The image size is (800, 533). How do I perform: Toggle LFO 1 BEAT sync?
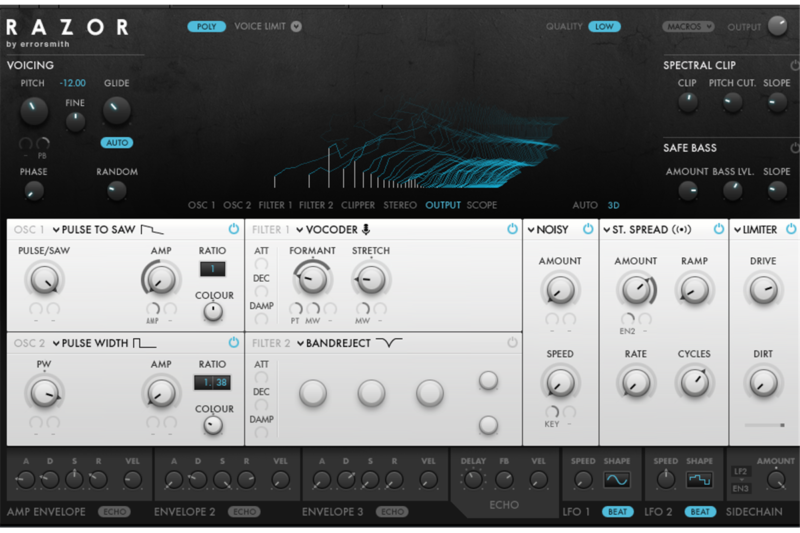[x=618, y=512]
